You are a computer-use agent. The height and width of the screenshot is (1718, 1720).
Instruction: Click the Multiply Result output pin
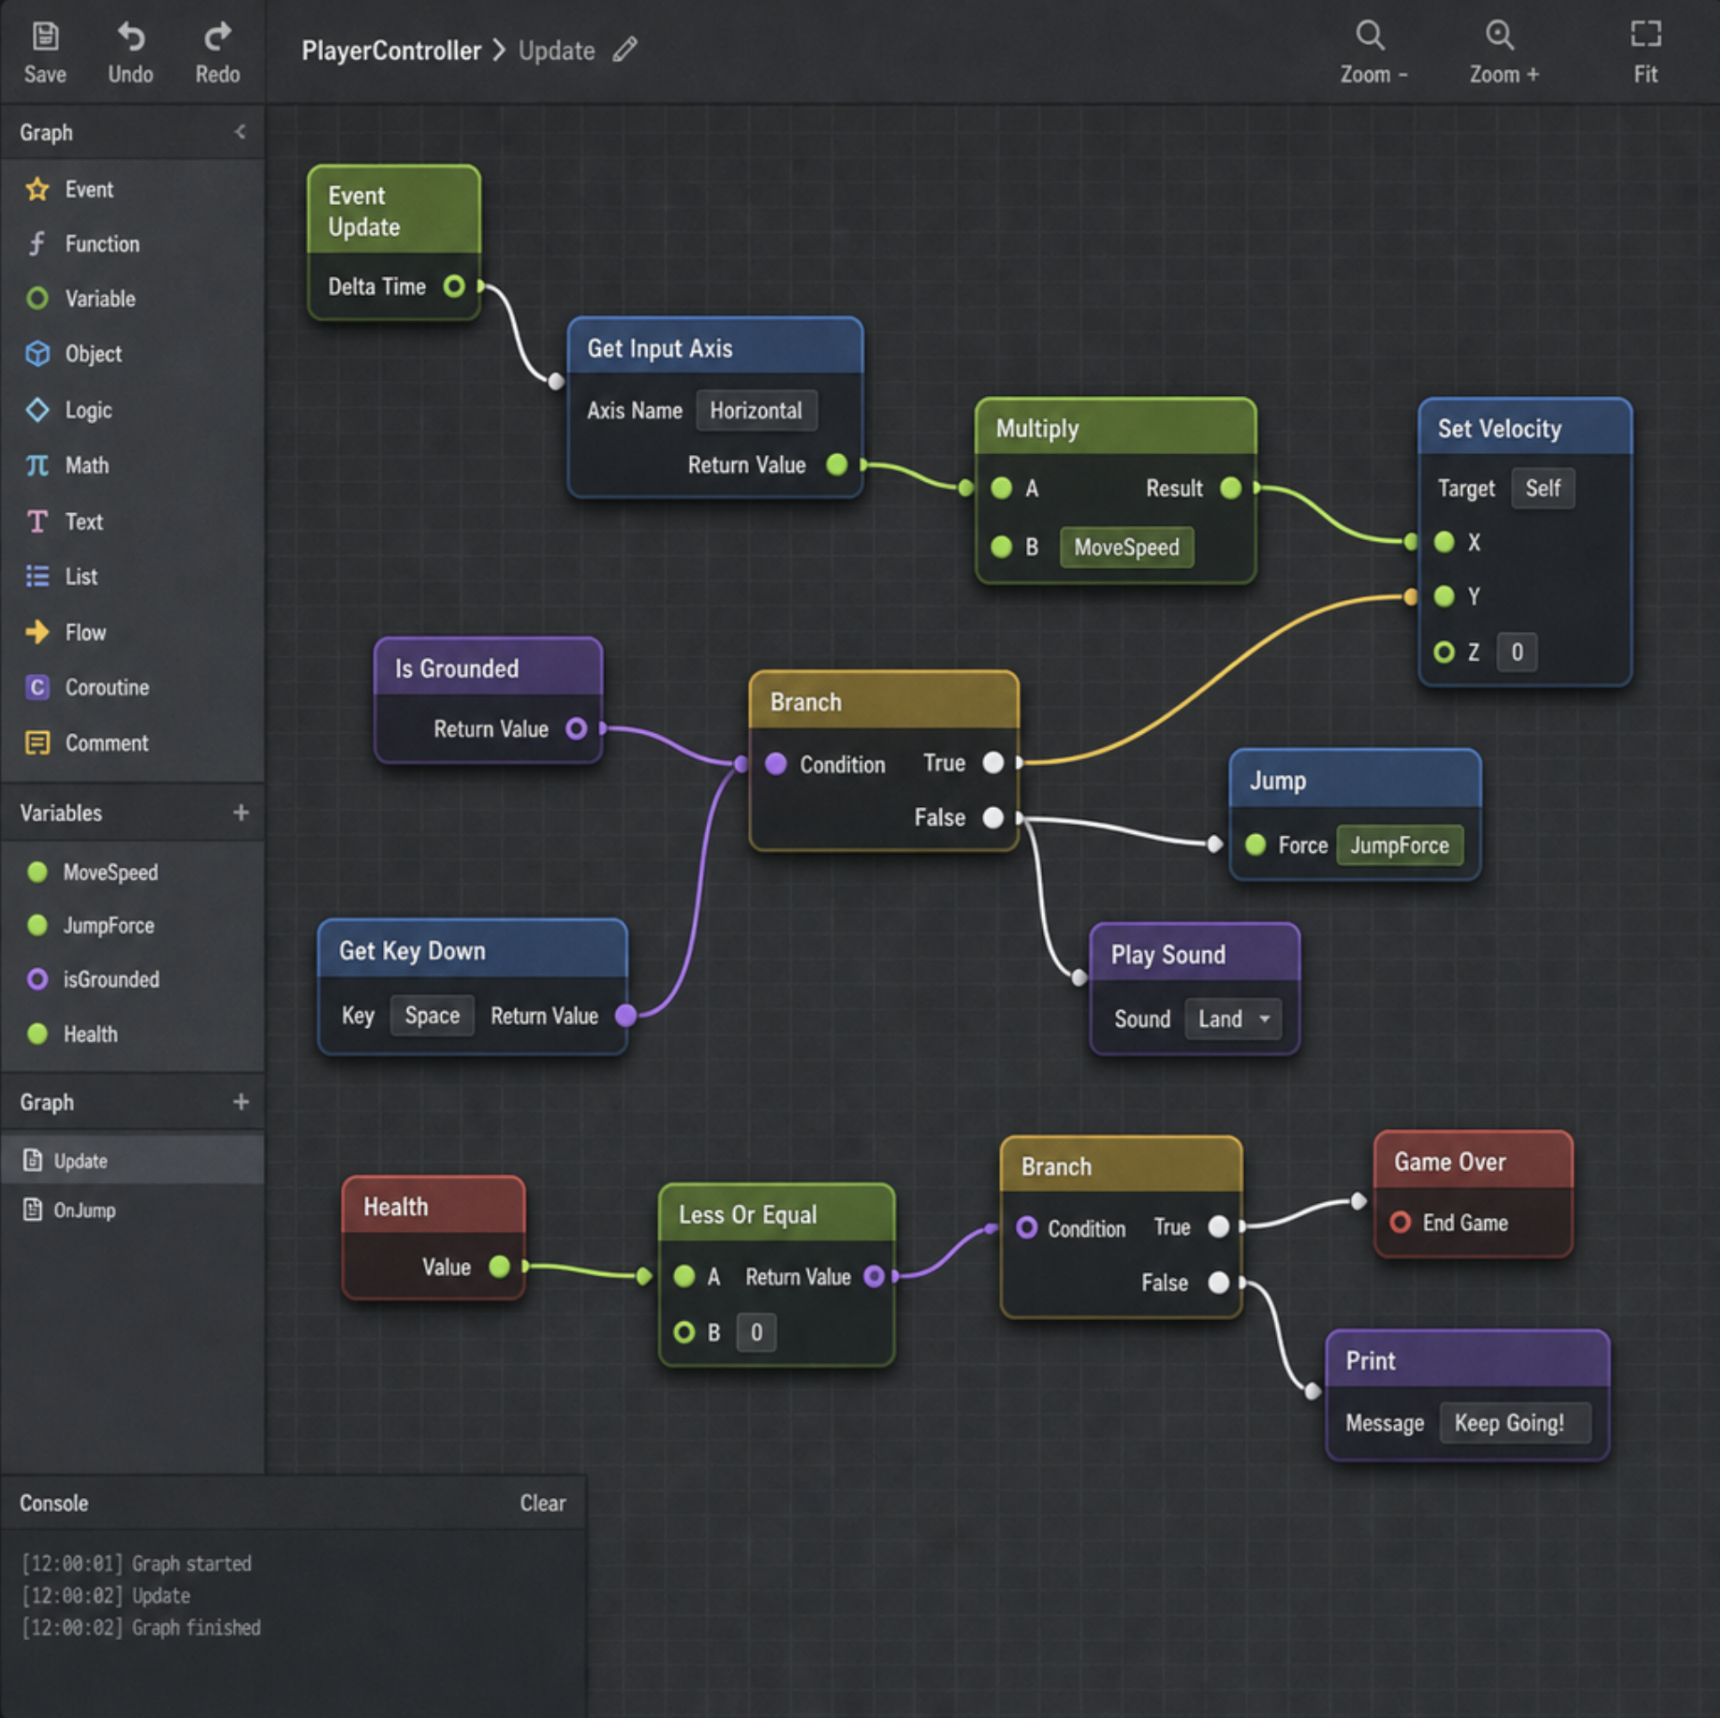(1231, 488)
